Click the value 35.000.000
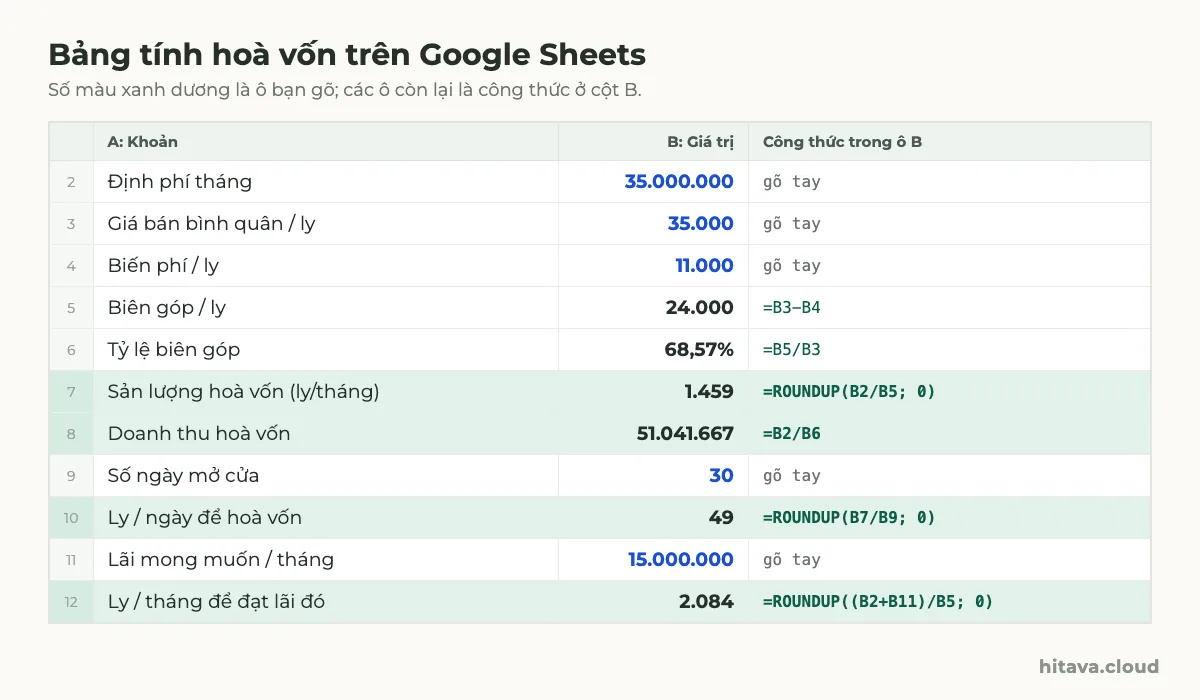This screenshot has height=700, width=1200. [679, 182]
